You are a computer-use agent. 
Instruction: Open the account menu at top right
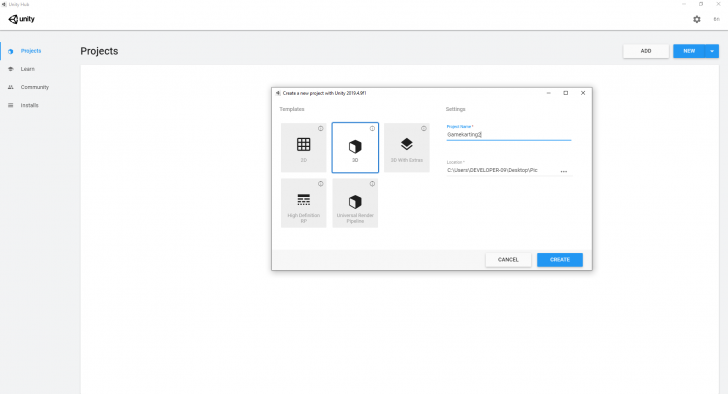[x=716, y=19]
